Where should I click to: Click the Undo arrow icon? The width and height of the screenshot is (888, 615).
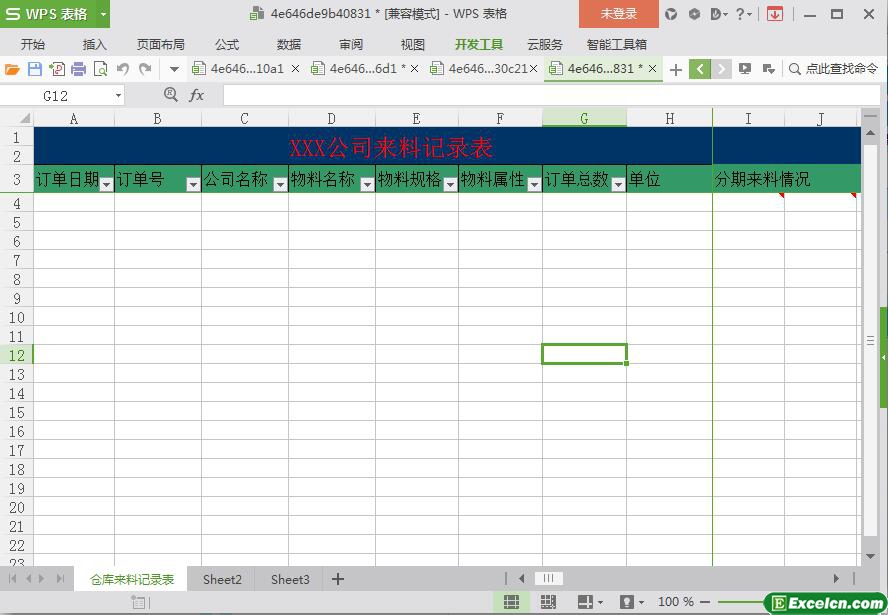[x=122, y=69]
